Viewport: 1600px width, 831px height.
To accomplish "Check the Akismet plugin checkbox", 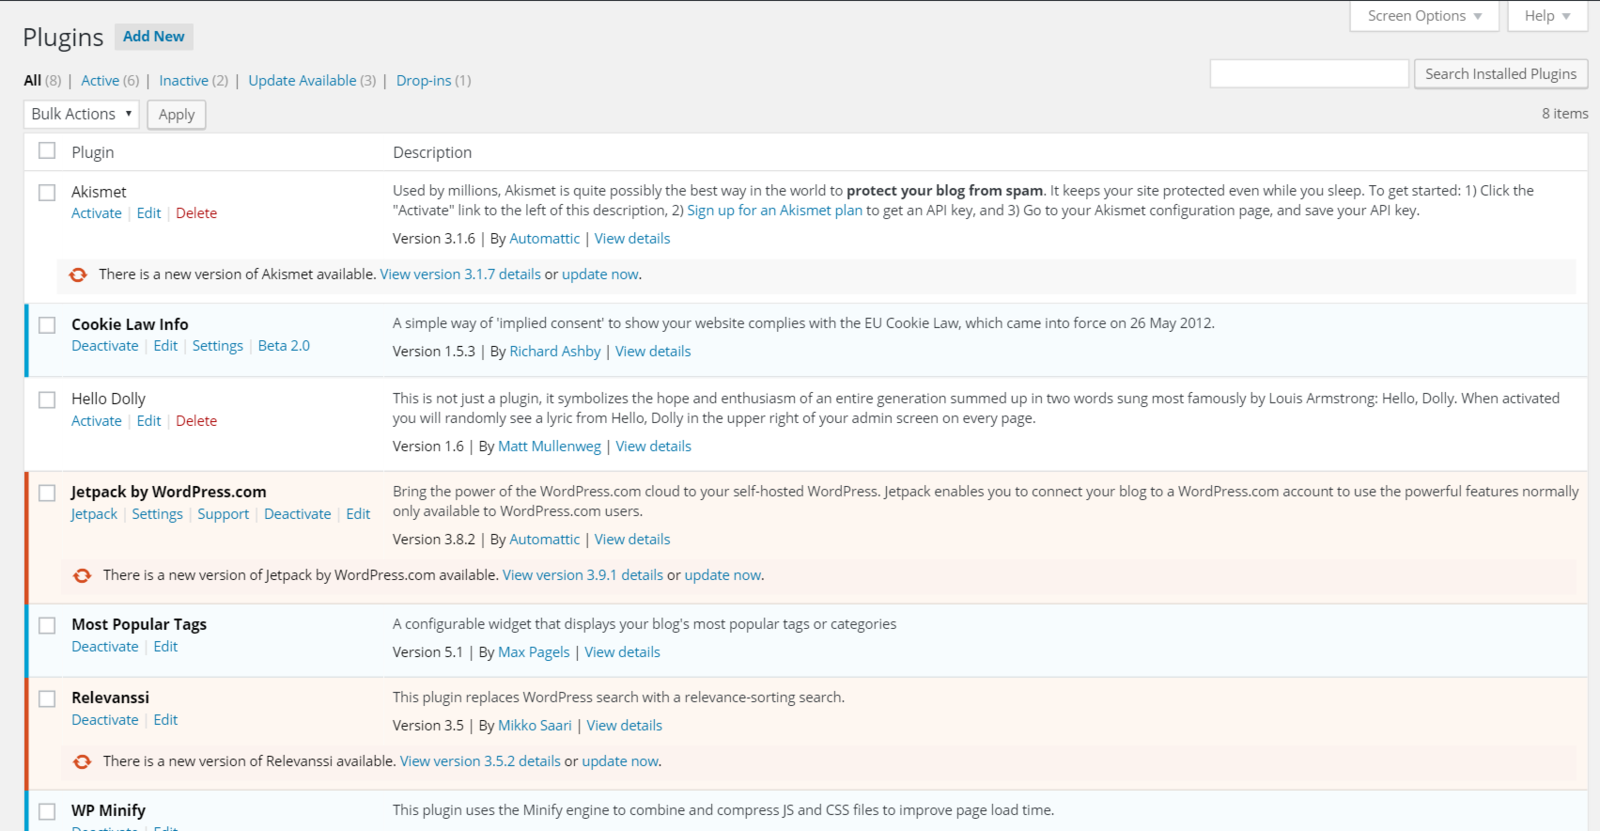I will [x=47, y=192].
